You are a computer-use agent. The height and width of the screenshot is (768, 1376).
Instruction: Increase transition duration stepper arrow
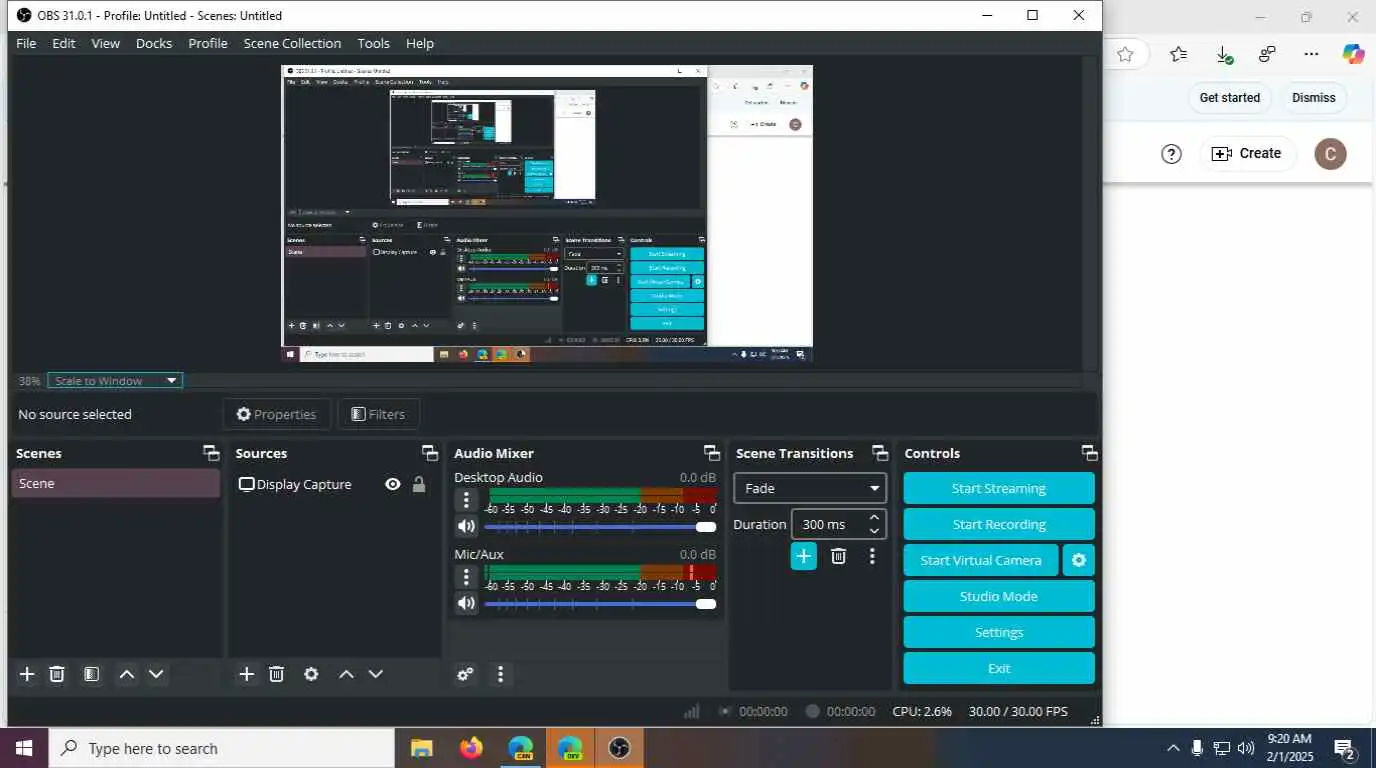coord(874,517)
